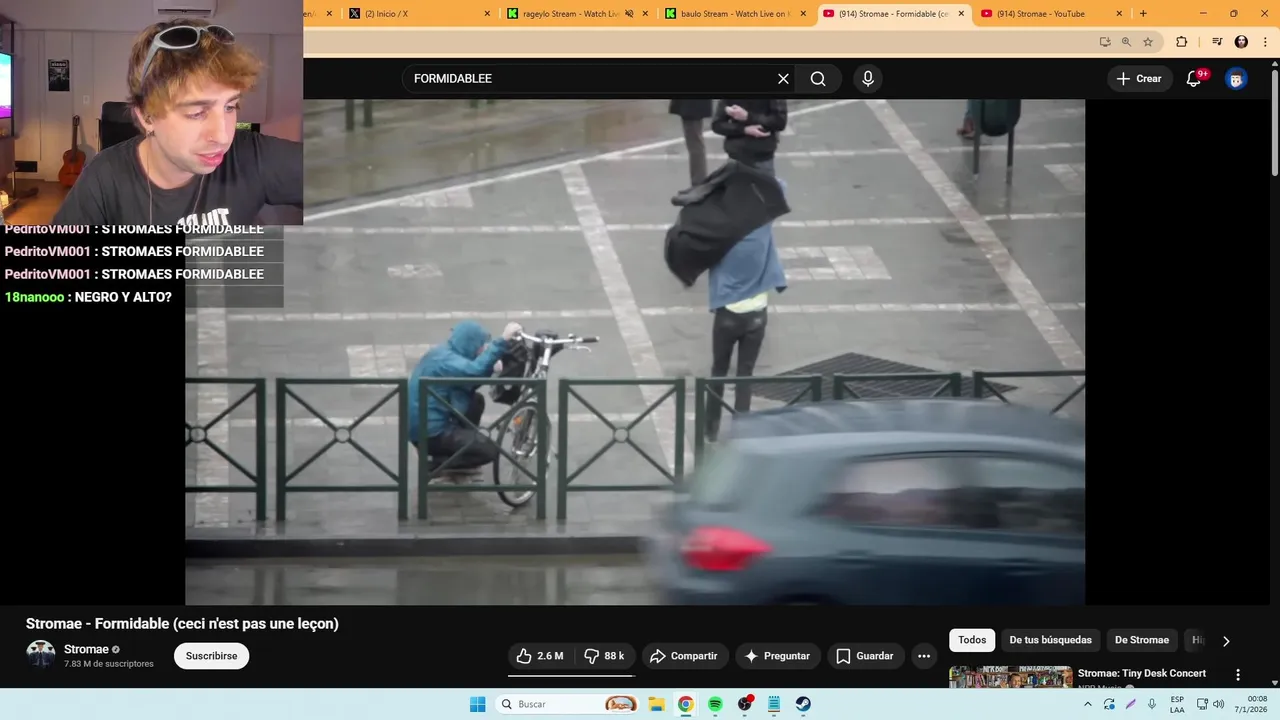1280x720 pixels.
Task: Open options for Tiny Desk Concert suggestion
Action: [1238, 675]
